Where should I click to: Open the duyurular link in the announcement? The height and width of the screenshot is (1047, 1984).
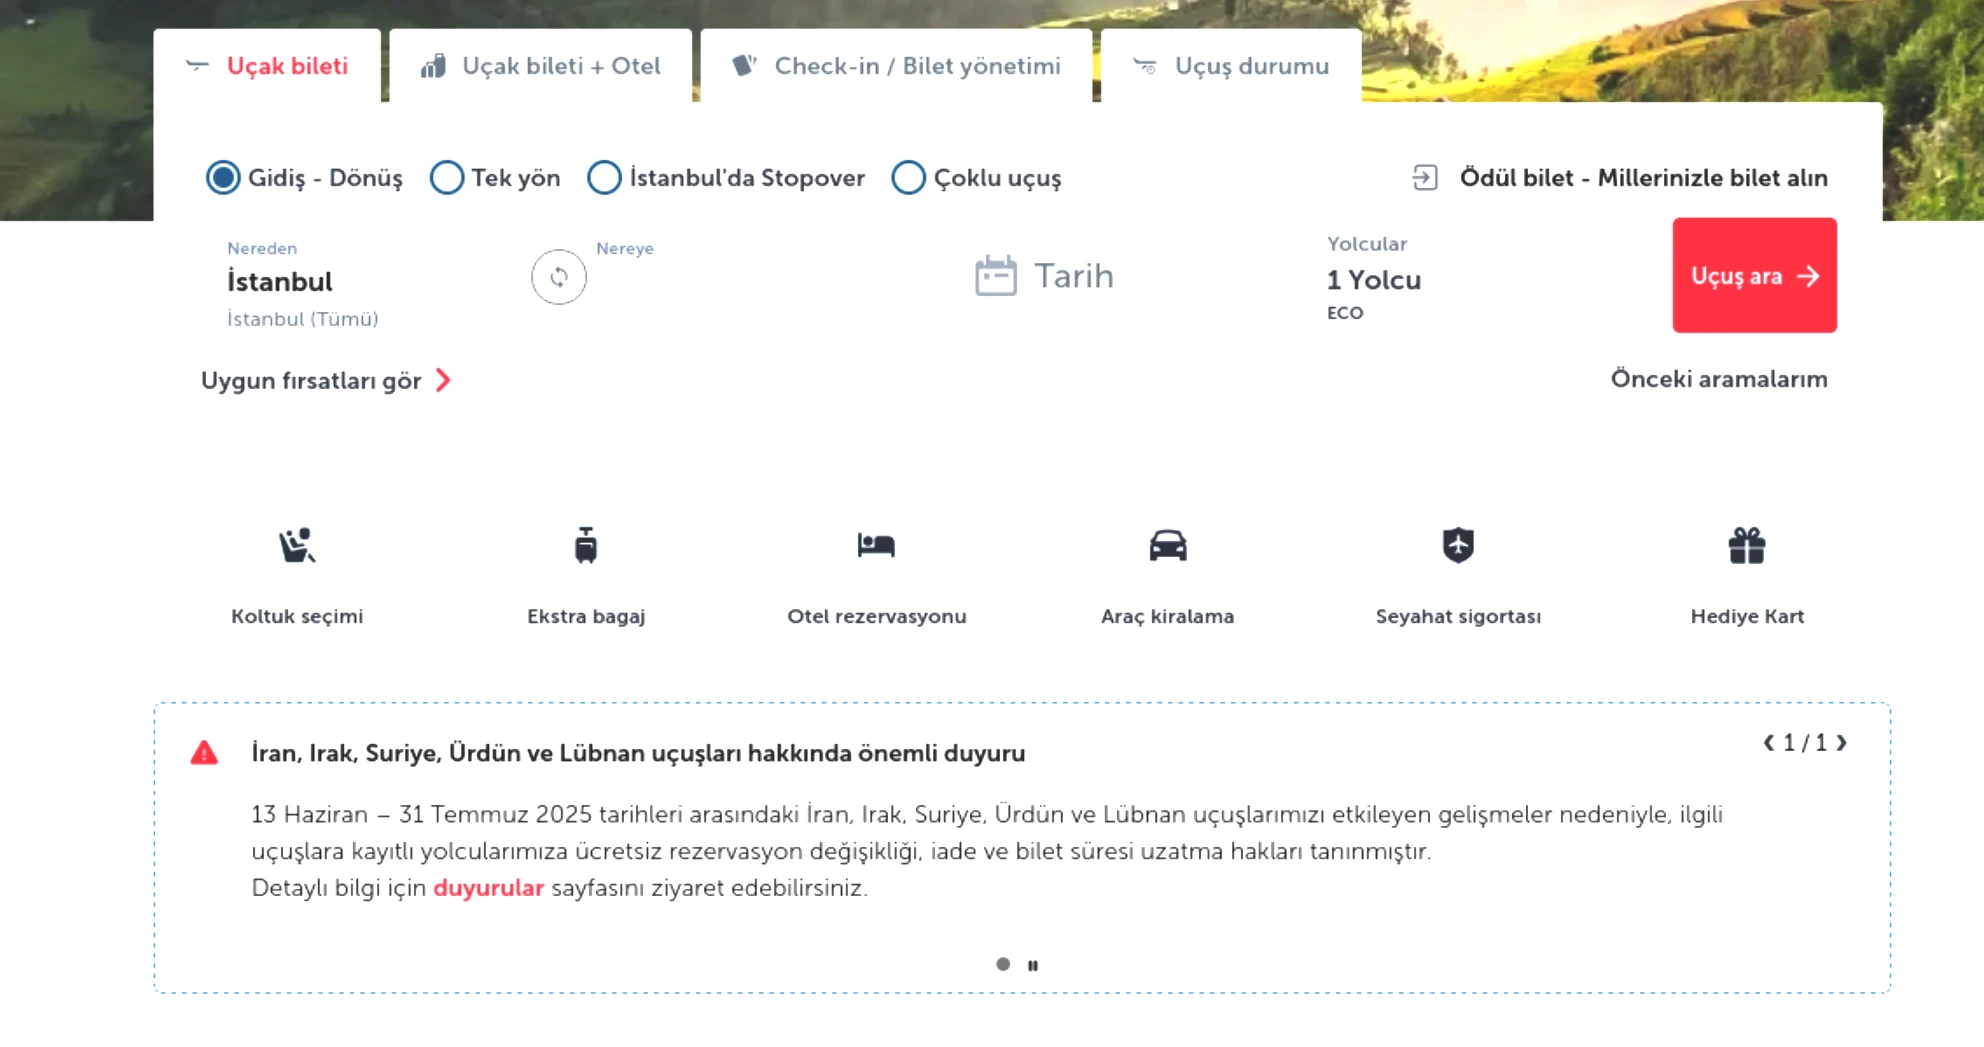(x=488, y=888)
